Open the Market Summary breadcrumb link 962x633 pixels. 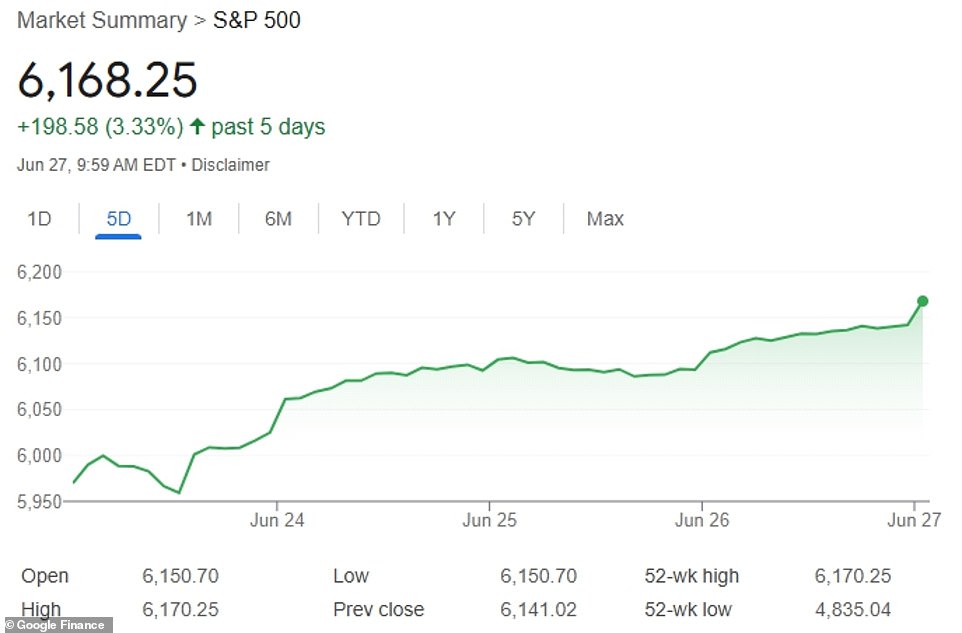point(98,20)
